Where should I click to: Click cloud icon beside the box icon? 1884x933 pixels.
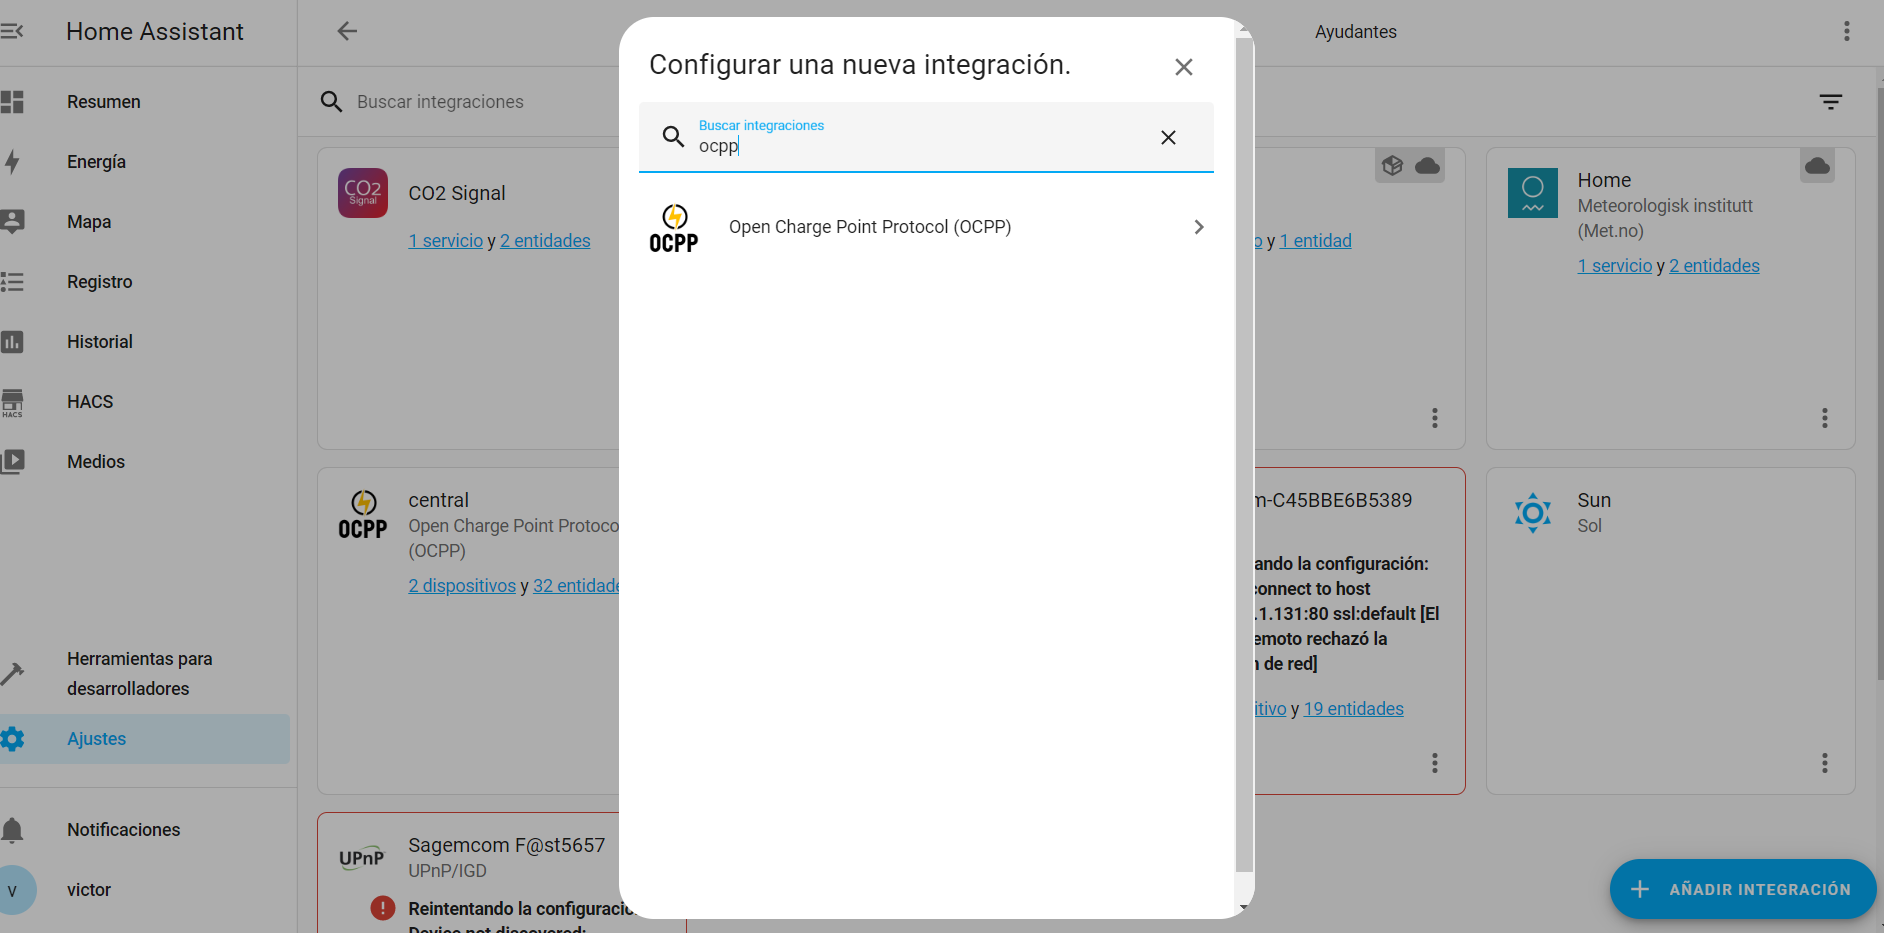click(1428, 166)
